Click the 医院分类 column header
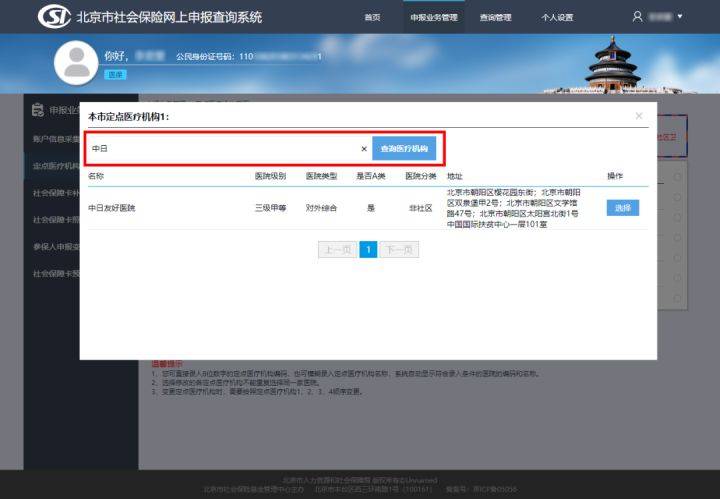The width and height of the screenshot is (720, 499). tap(421, 176)
